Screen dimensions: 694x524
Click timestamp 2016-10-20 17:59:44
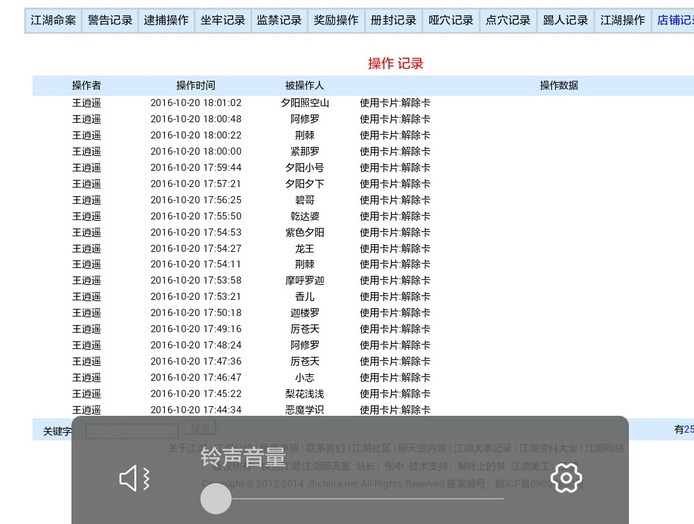tap(196, 168)
